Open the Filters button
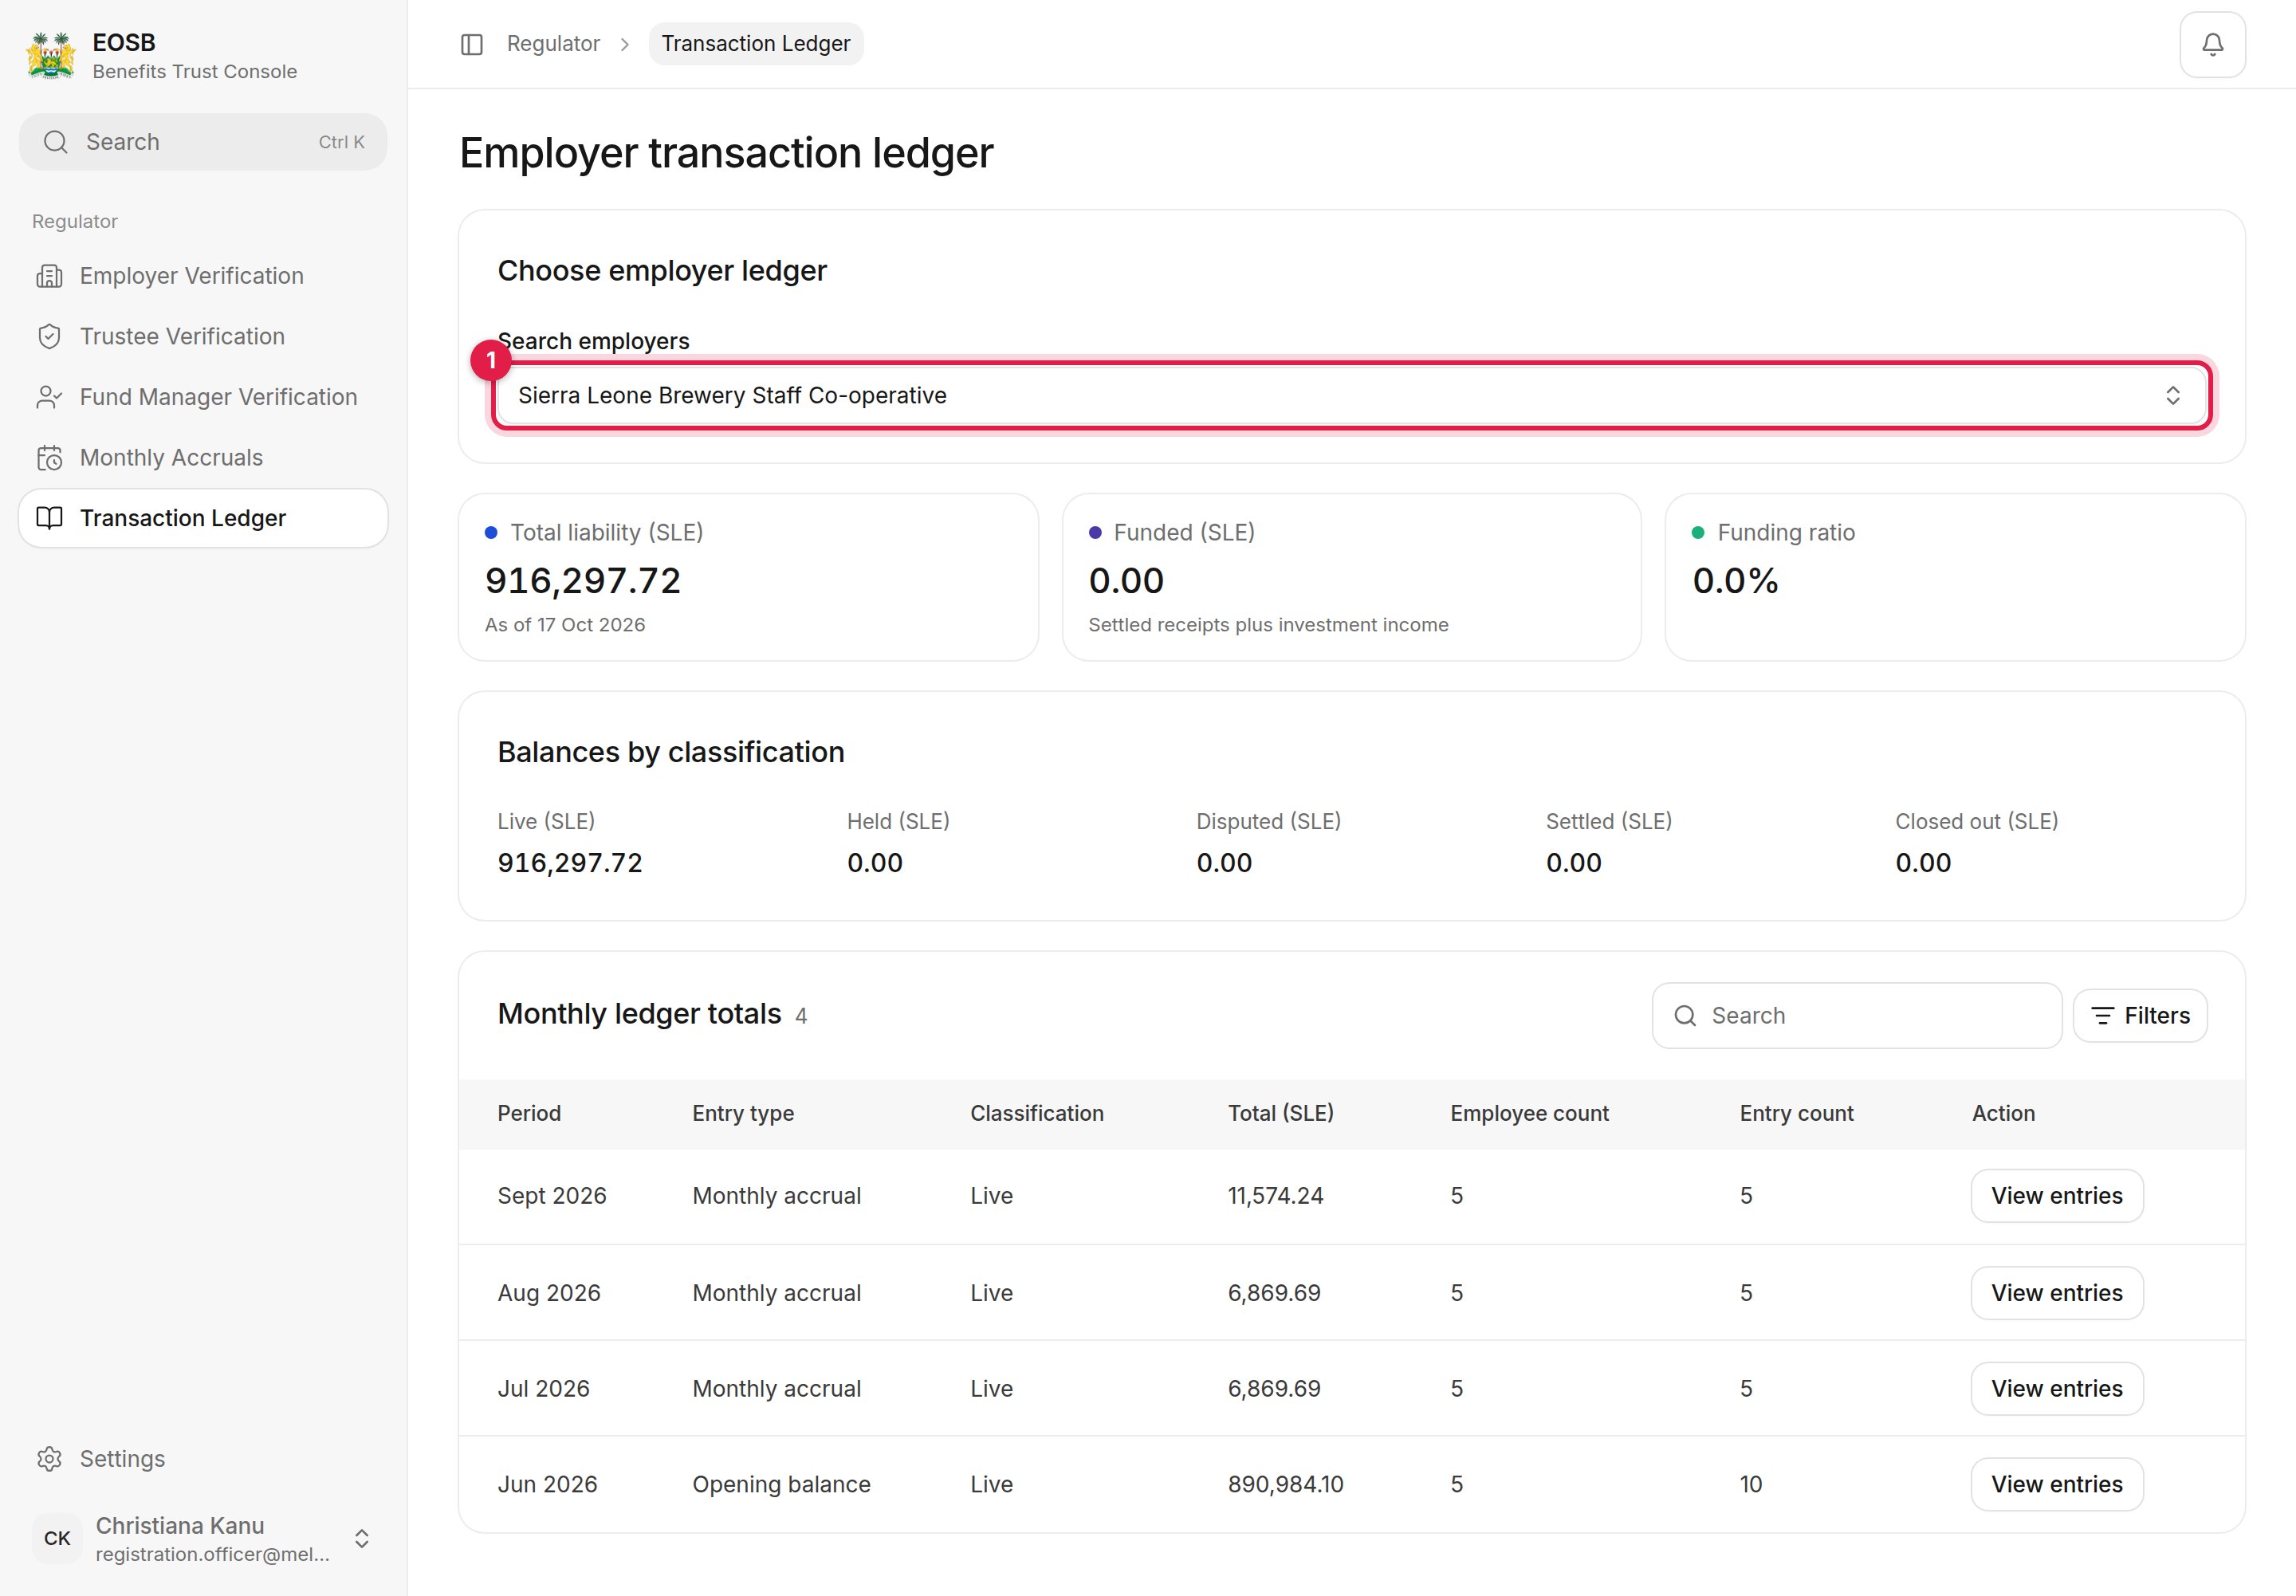2296x1596 pixels. [2139, 1016]
